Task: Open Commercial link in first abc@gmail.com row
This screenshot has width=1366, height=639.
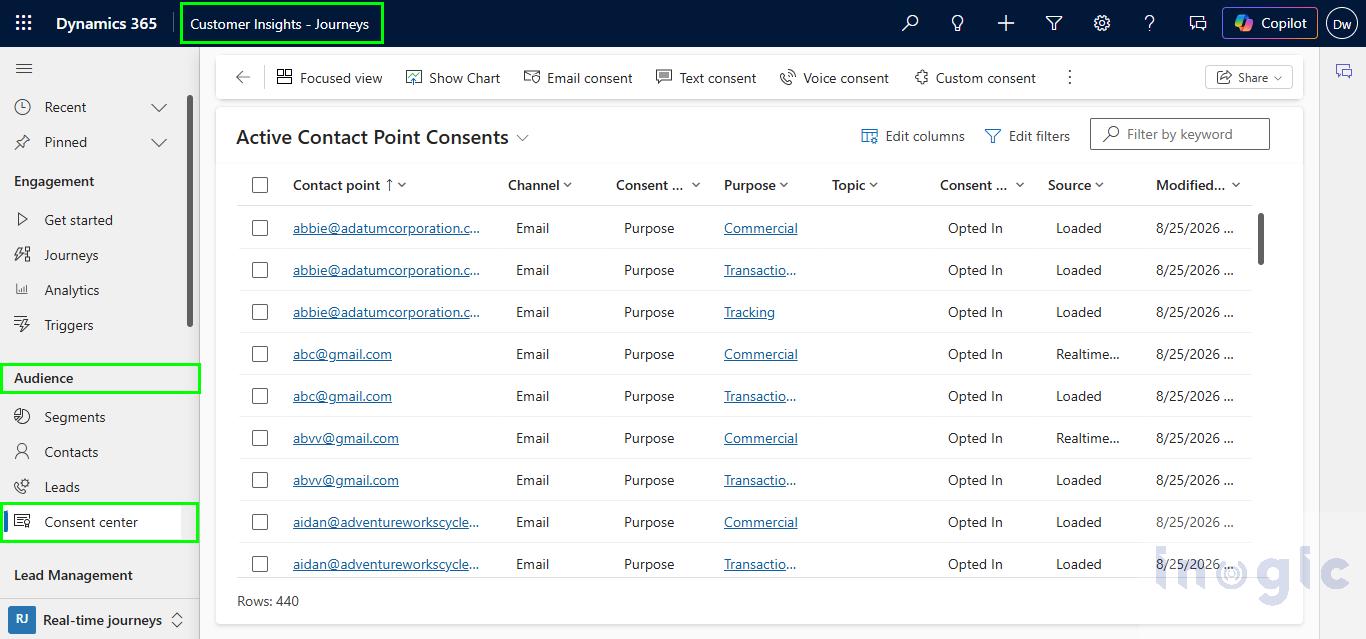Action: pyautogui.click(x=760, y=354)
